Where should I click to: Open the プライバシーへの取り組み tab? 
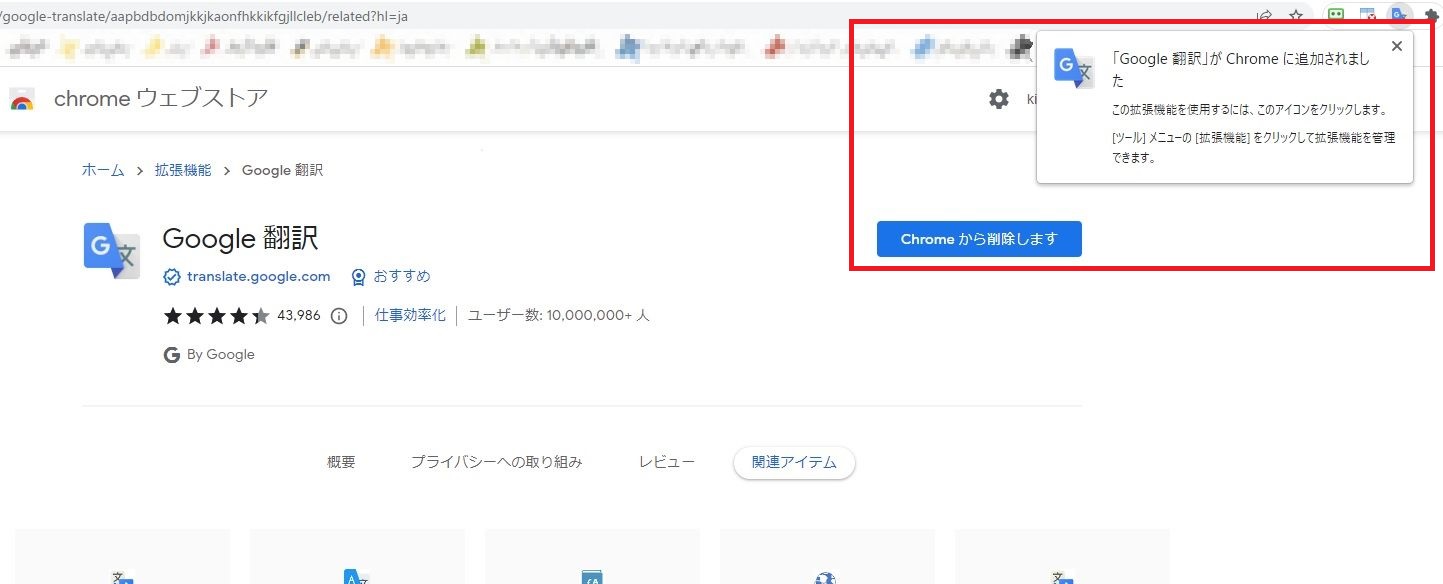click(x=496, y=462)
